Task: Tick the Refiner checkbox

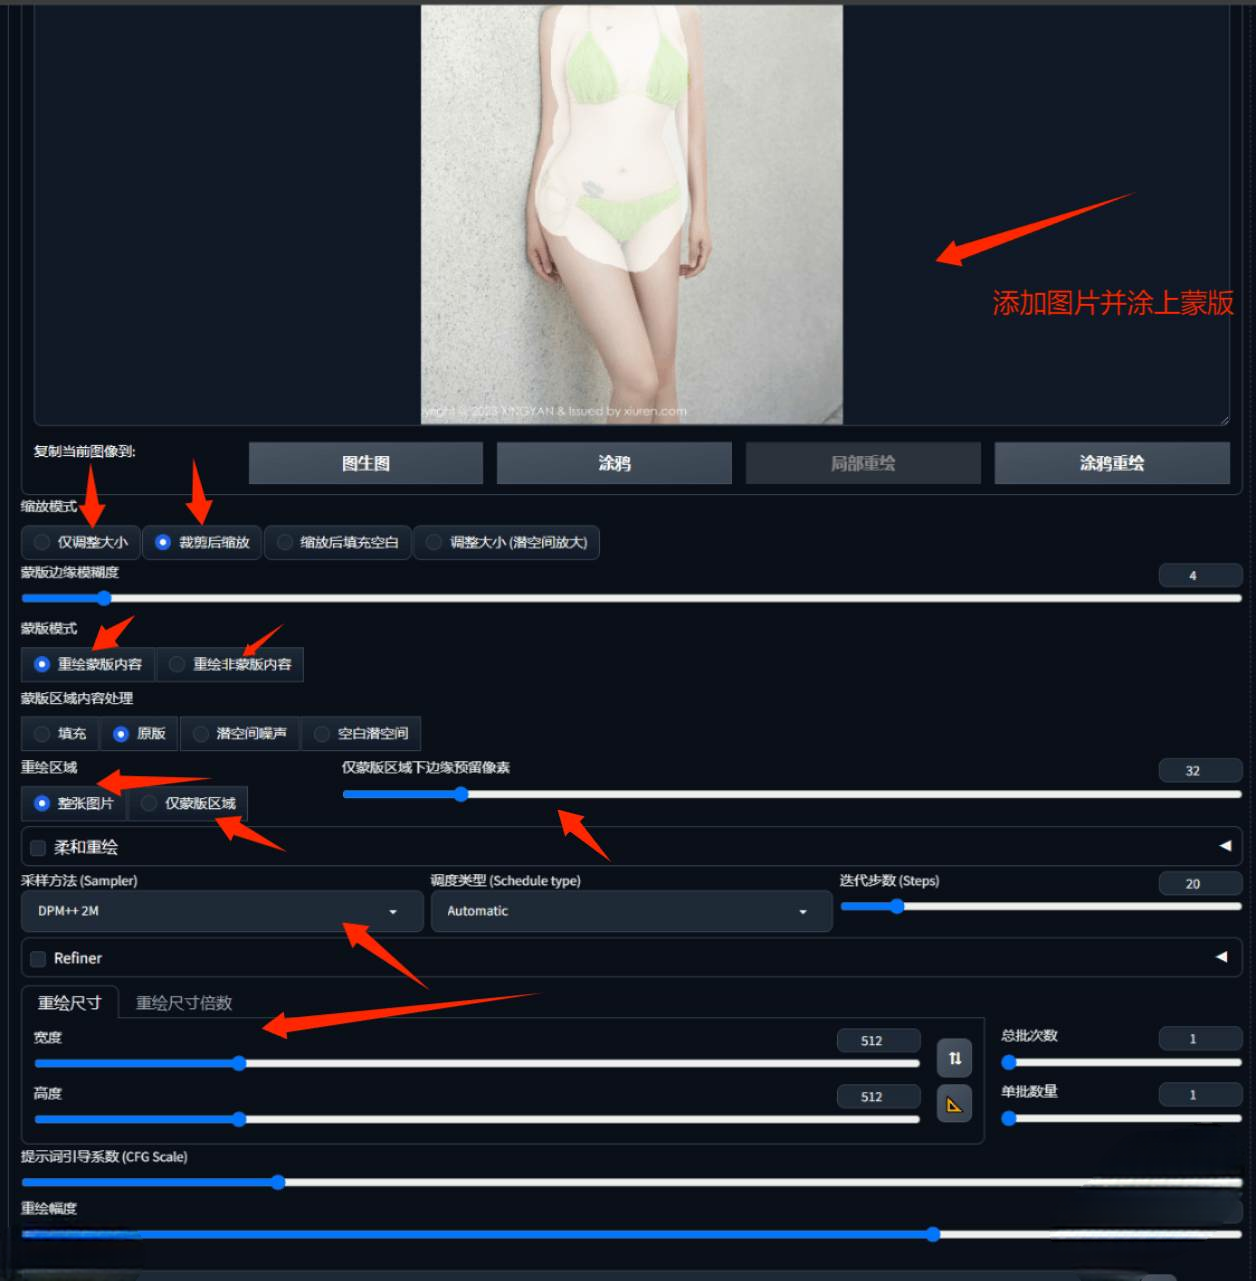Action: (38, 959)
